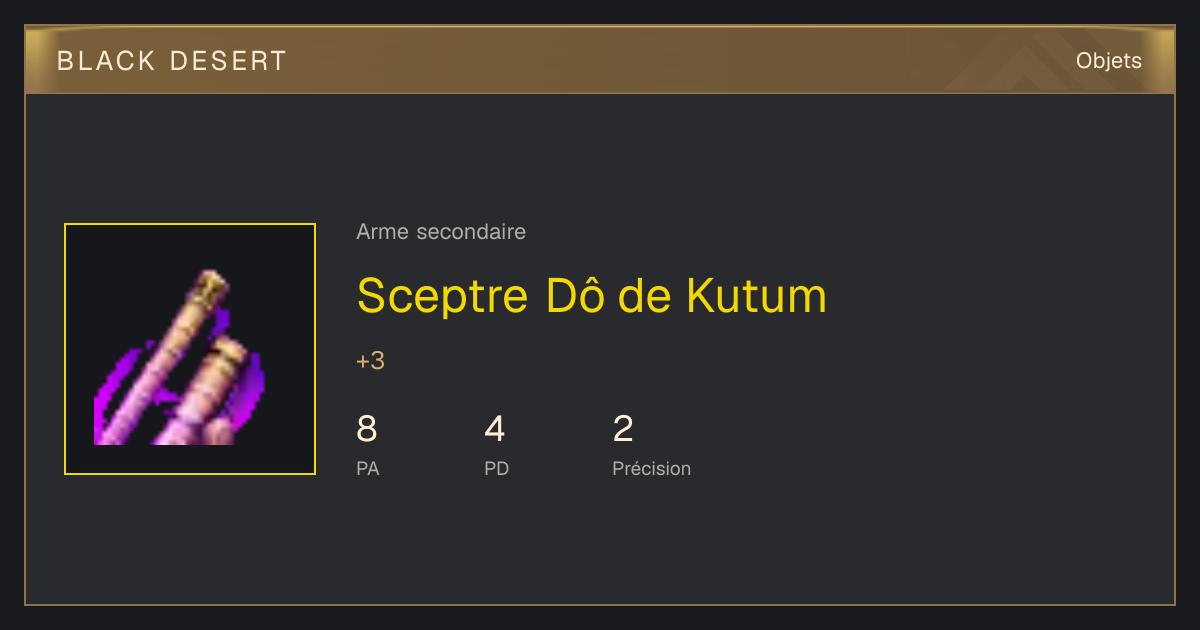The image size is (1200, 630).
Task: Select the Arme secondaire category label
Action: click(x=441, y=232)
